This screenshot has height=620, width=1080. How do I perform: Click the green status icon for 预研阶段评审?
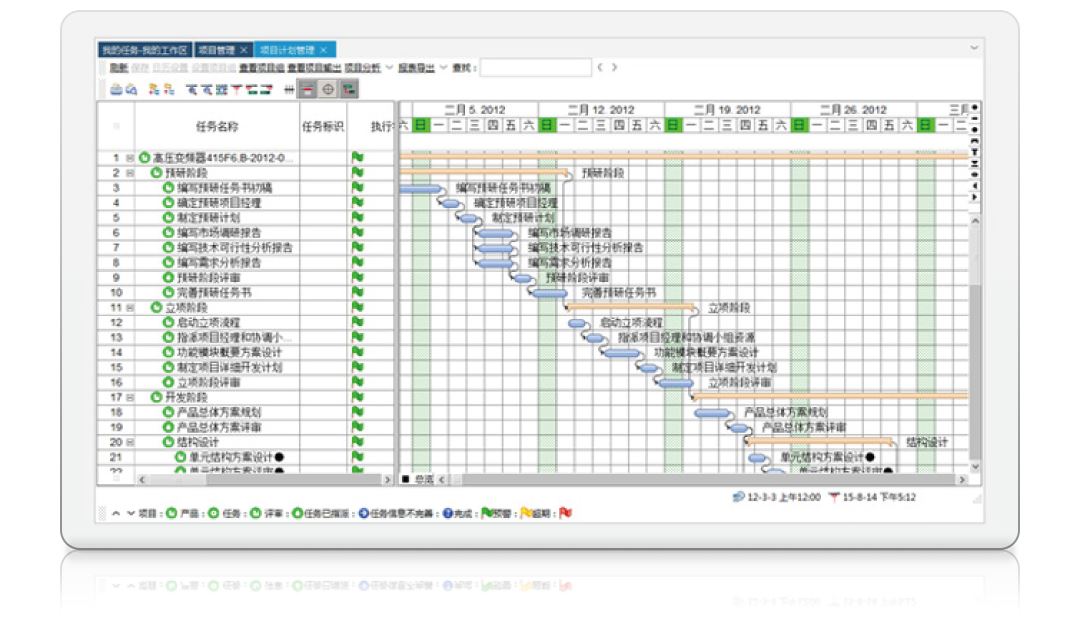click(x=168, y=277)
